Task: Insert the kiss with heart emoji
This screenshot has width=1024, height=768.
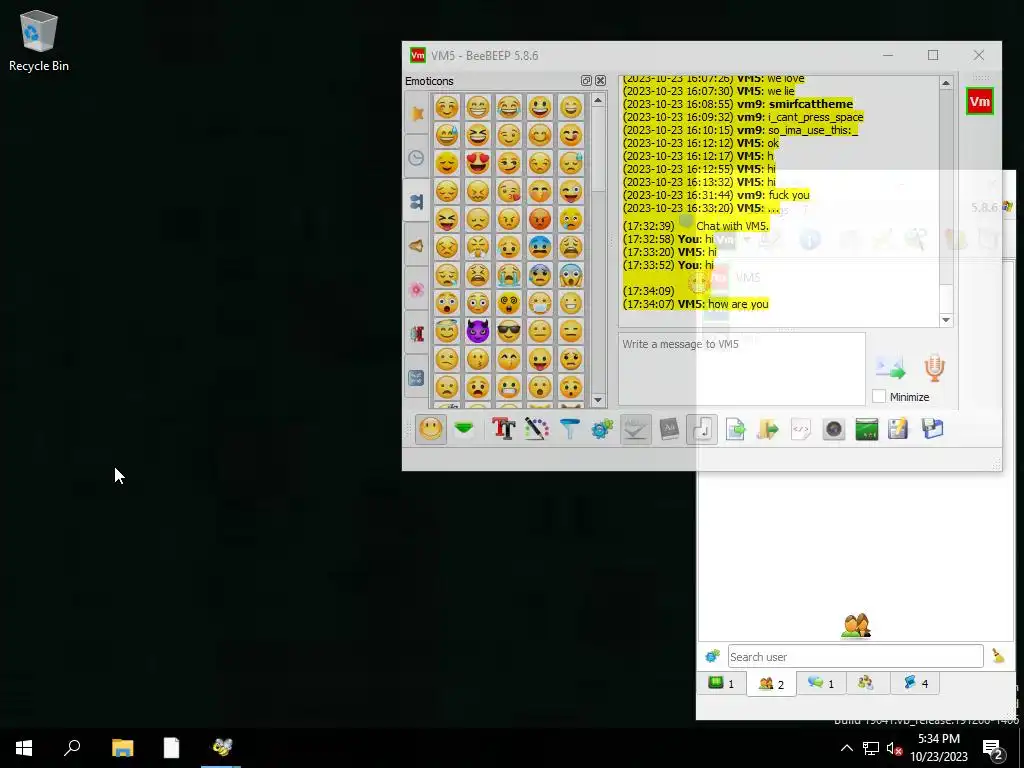Action: pos(509,191)
